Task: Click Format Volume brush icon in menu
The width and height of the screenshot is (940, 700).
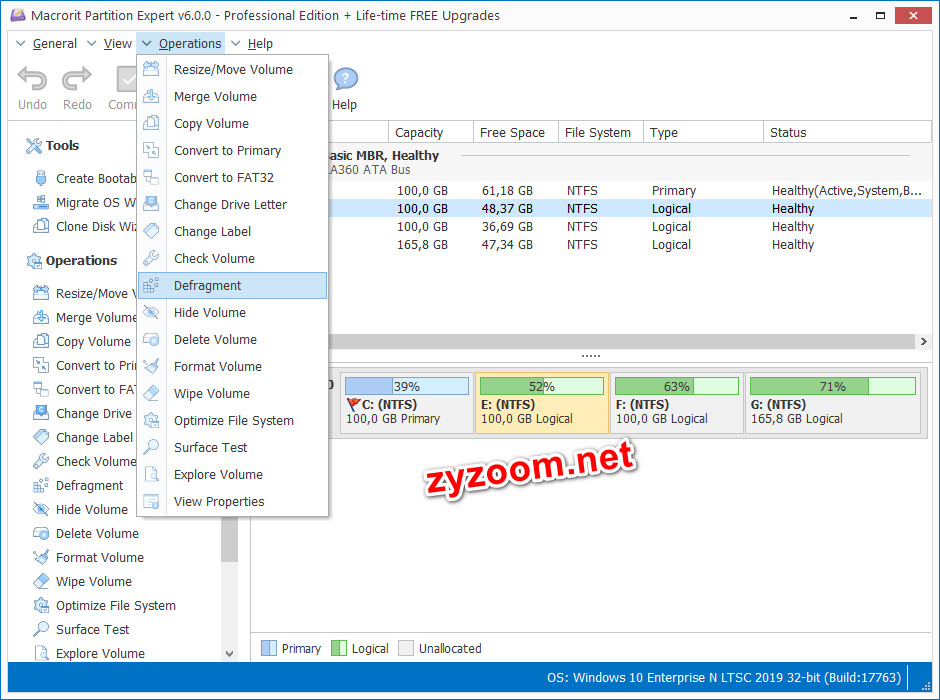Action: (151, 366)
